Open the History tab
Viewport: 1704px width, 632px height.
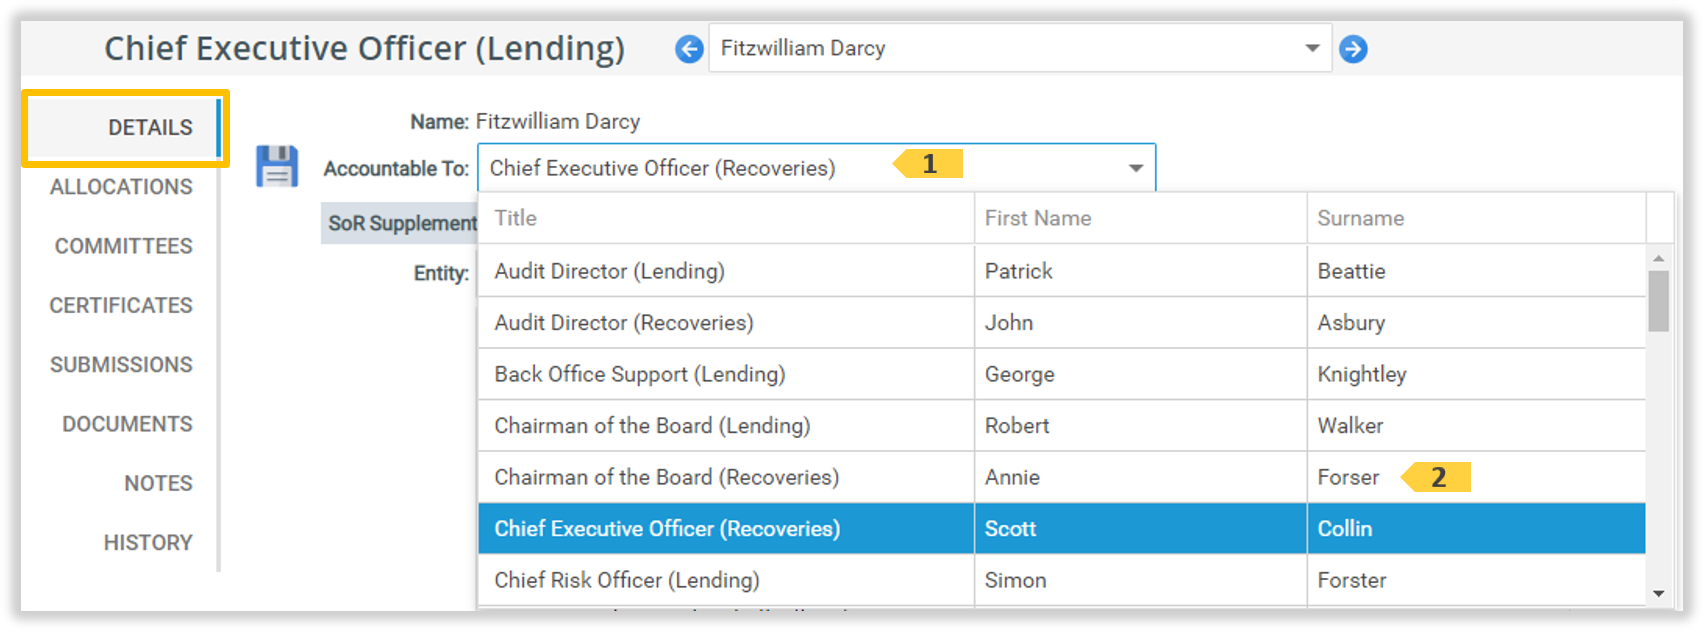click(x=148, y=542)
